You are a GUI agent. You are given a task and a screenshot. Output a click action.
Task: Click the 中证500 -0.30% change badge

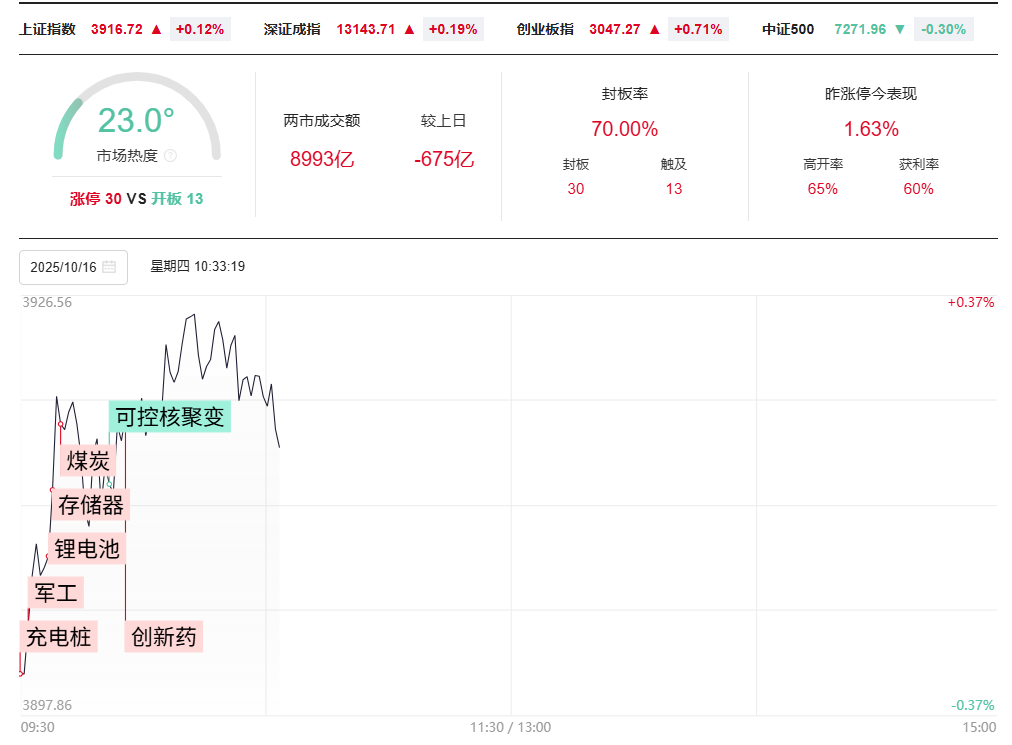coord(943,29)
